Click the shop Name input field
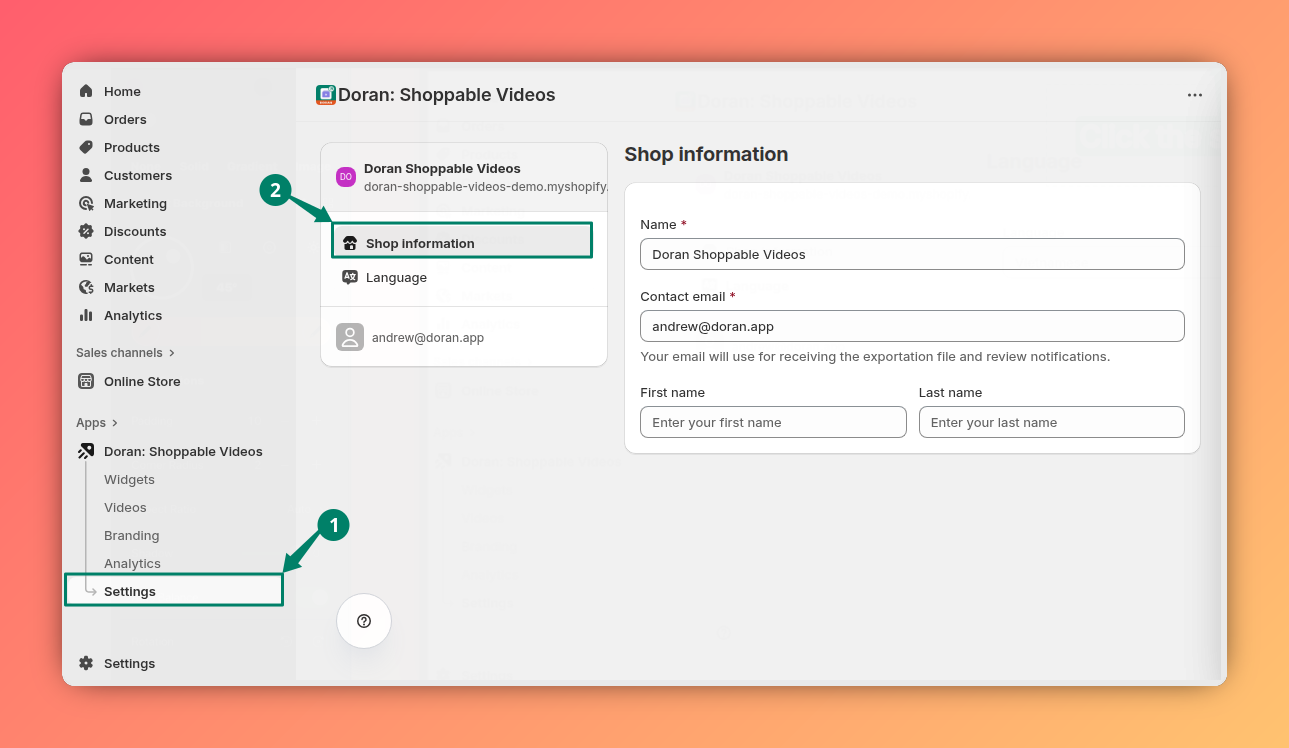 [x=912, y=254]
